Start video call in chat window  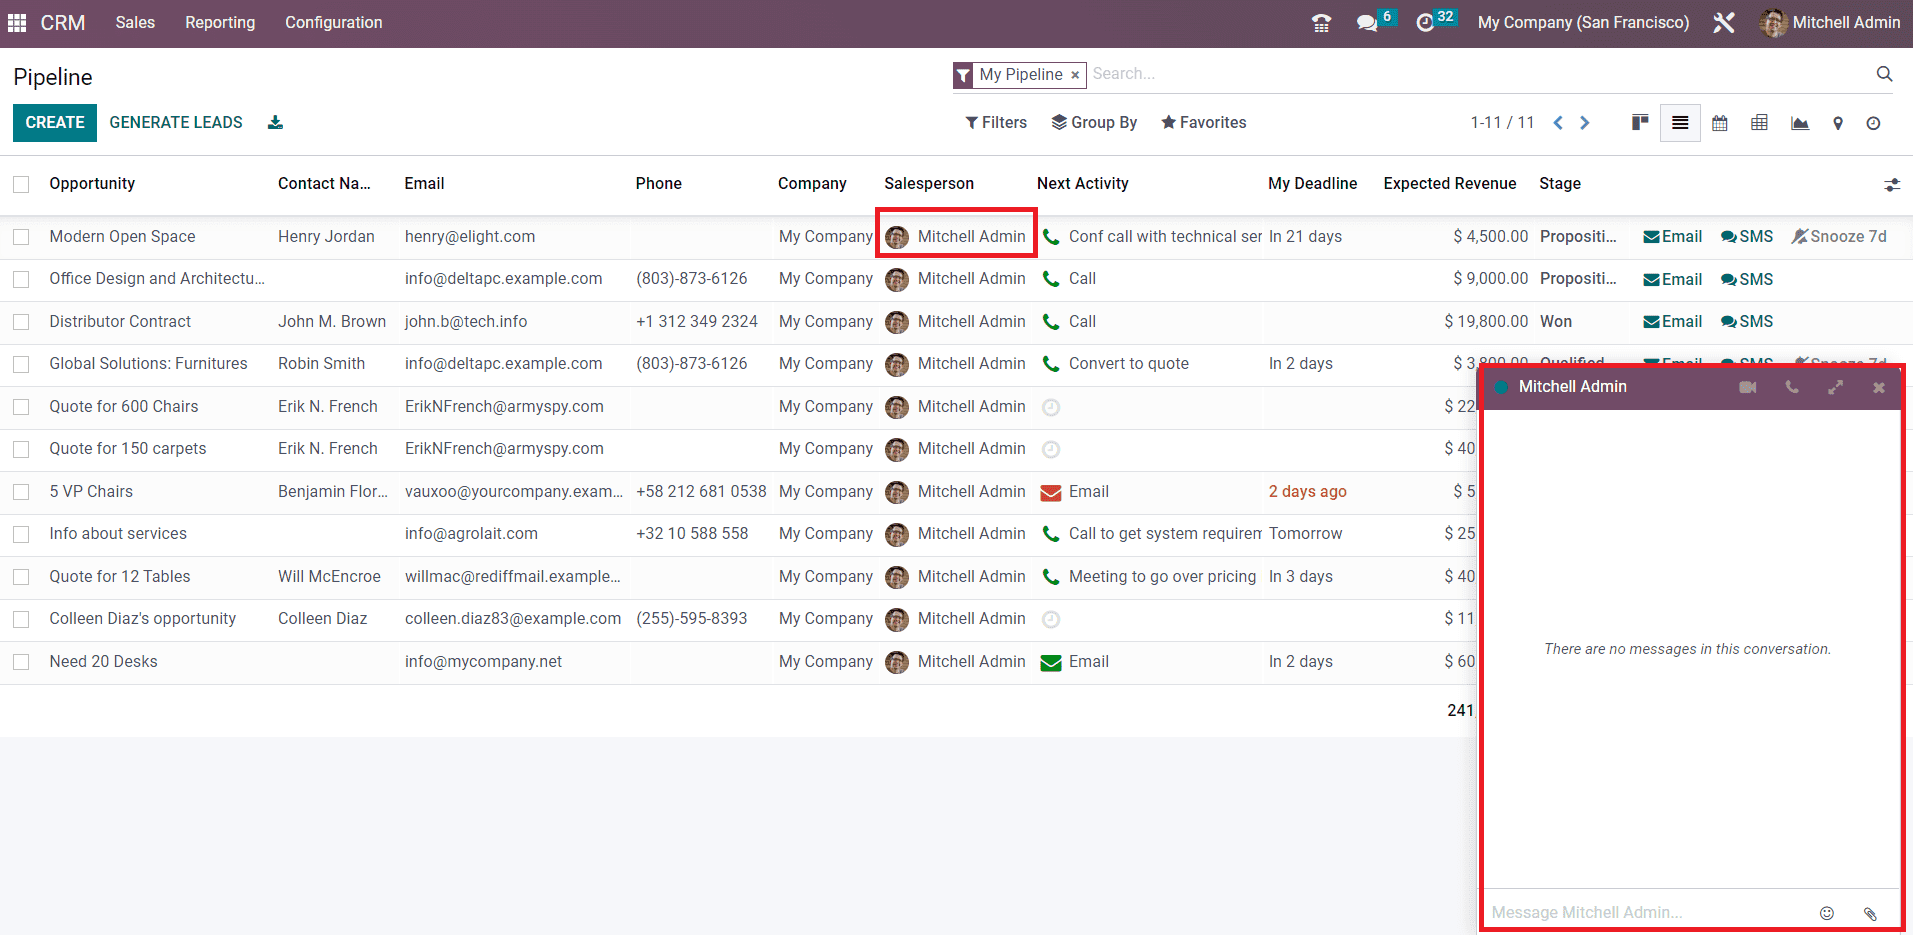(x=1747, y=387)
